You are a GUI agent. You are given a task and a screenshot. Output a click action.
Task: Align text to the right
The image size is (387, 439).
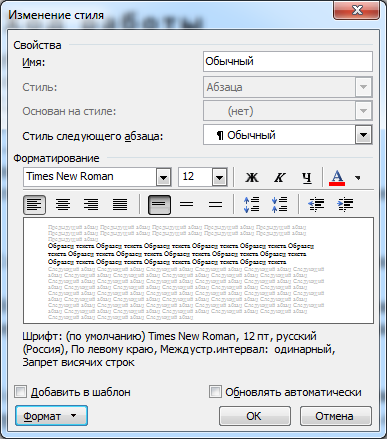91,204
